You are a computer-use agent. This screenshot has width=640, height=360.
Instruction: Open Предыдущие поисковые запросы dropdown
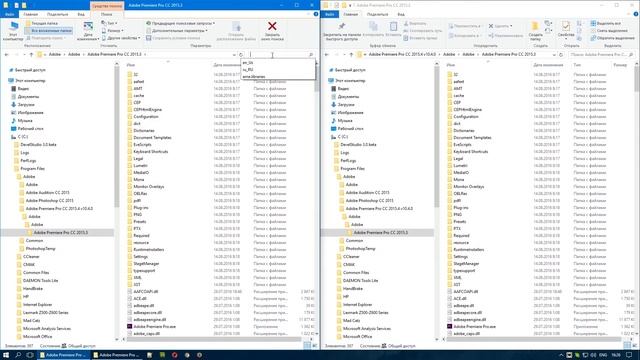click(180, 24)
